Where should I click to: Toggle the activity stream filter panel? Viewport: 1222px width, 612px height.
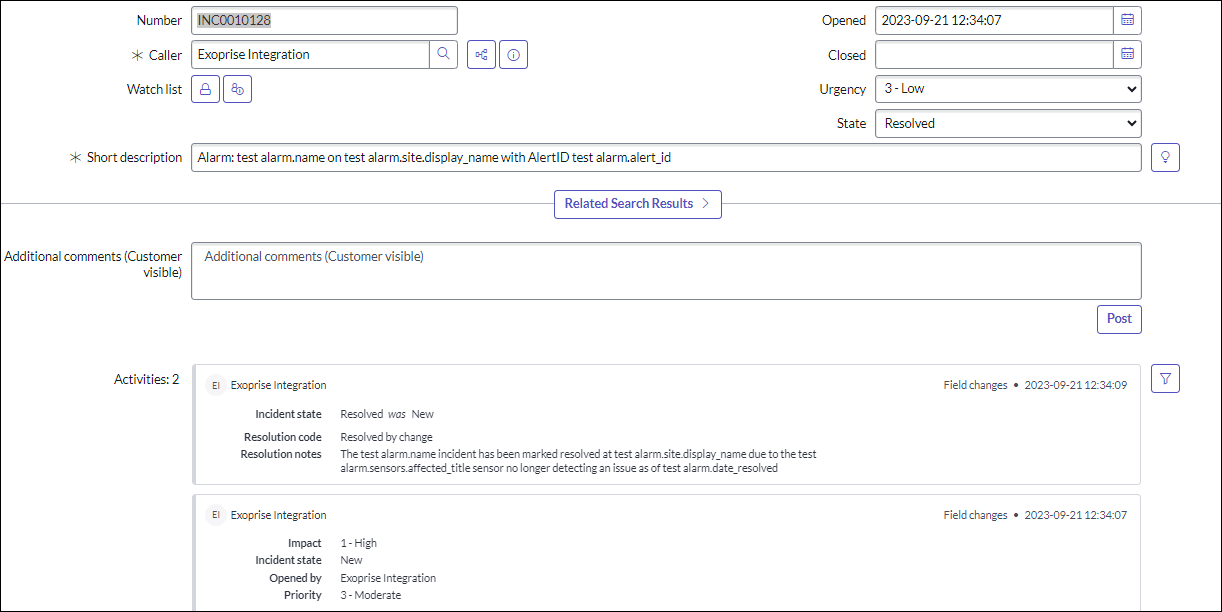click(1165, 378)
